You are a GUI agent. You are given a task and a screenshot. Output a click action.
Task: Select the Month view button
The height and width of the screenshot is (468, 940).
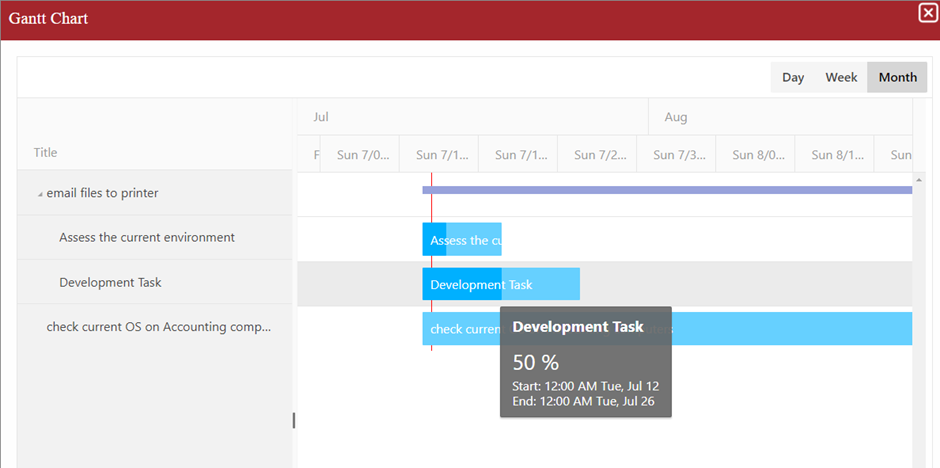[897, 77]
